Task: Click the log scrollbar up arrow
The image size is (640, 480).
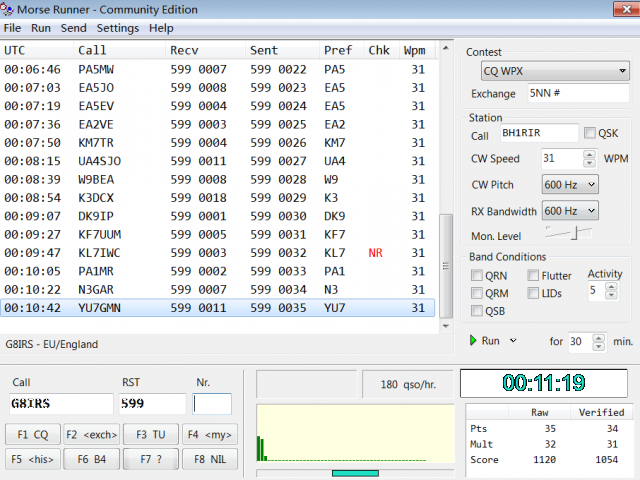Action: coord(446,48)
